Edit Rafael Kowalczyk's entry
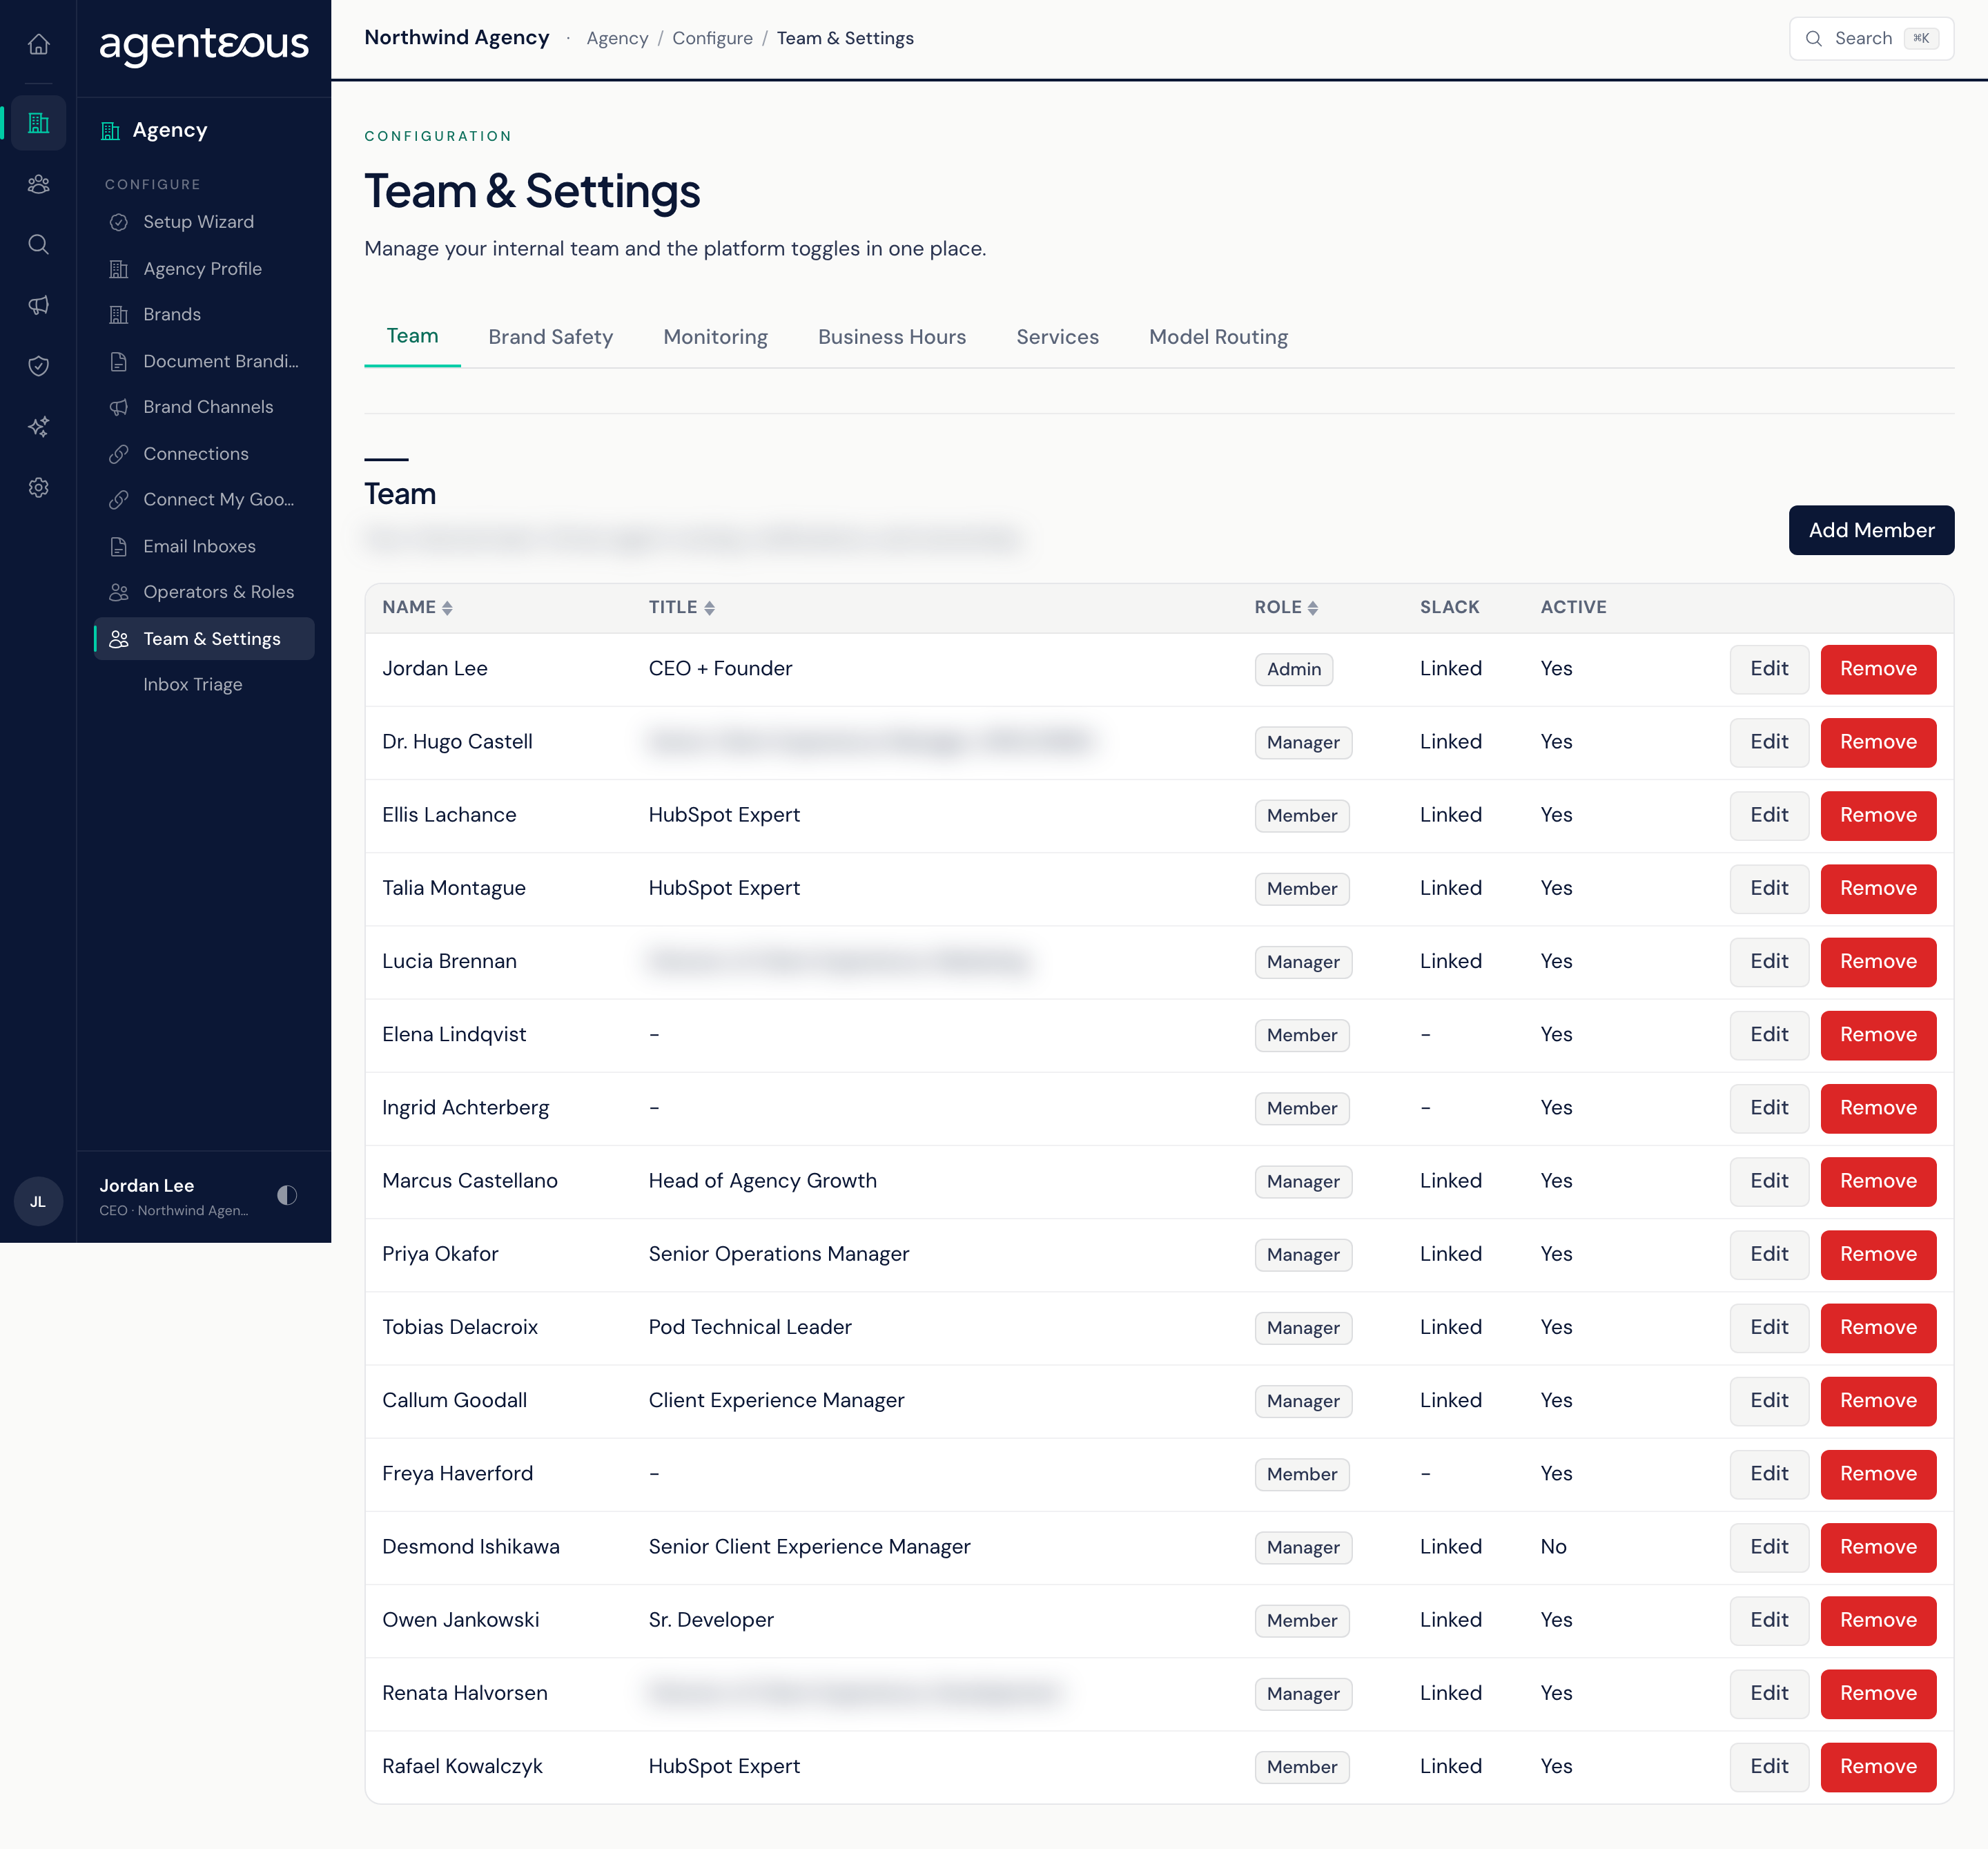 [x=1769, y=1767]
